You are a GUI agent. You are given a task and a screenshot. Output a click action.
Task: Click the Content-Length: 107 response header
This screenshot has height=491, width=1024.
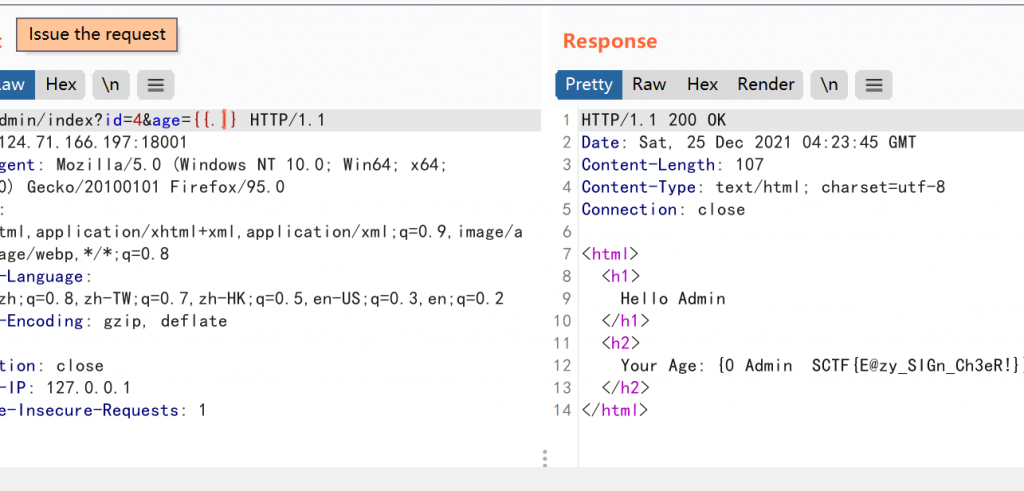(x=672, y=165)
